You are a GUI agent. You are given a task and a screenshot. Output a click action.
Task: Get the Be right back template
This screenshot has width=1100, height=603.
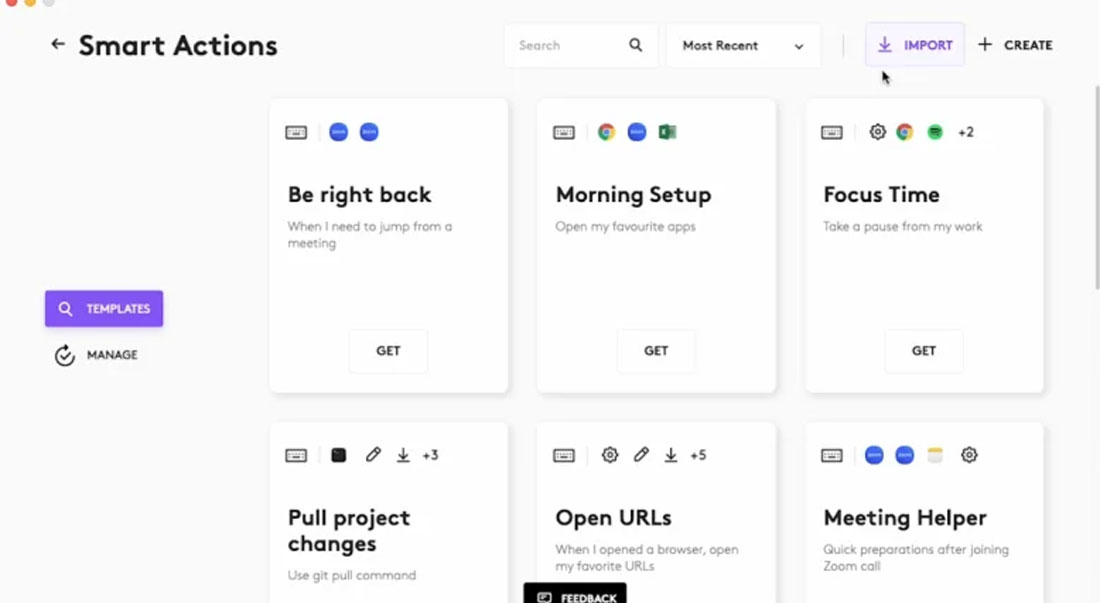click(x=388, y=351)
